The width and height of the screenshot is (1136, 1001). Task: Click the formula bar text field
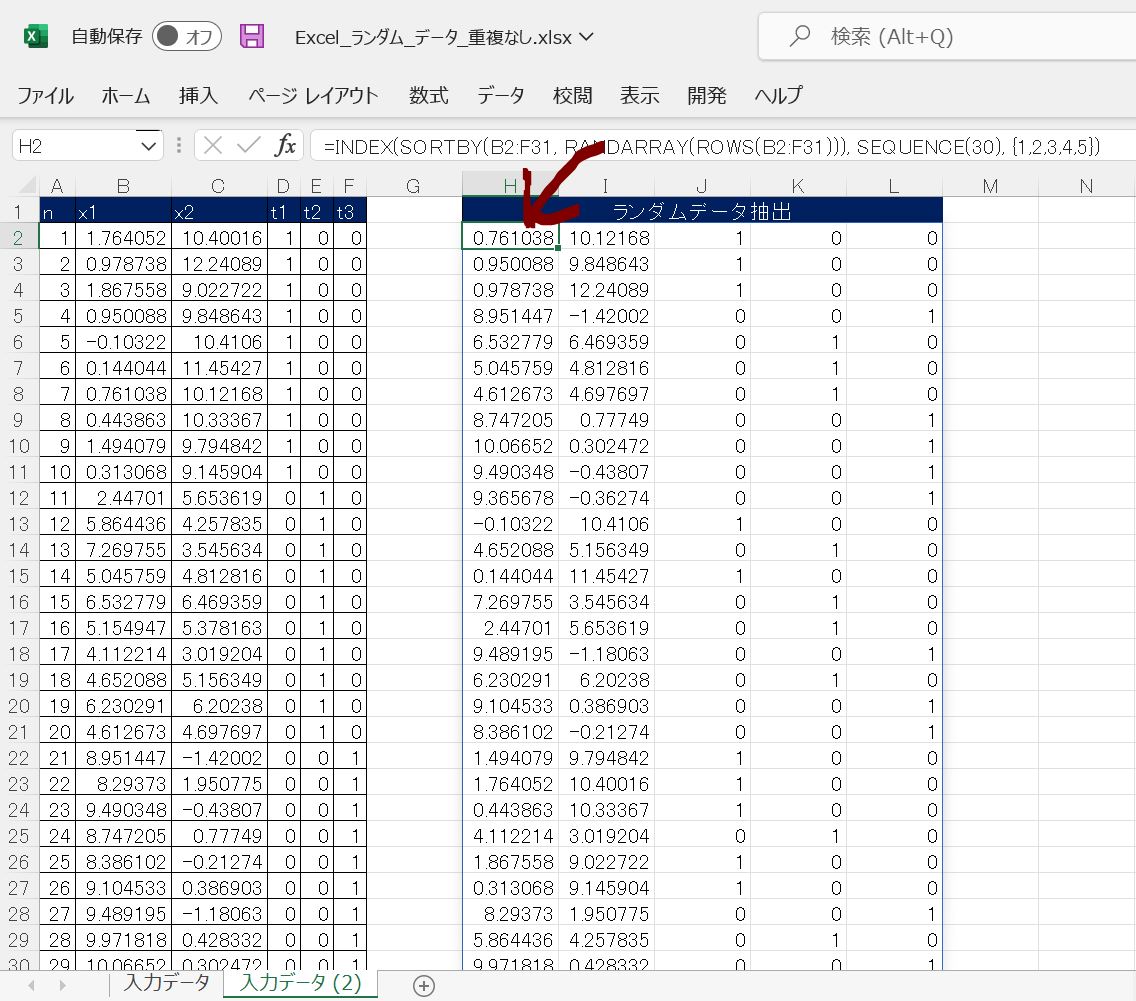pos(723,146)
